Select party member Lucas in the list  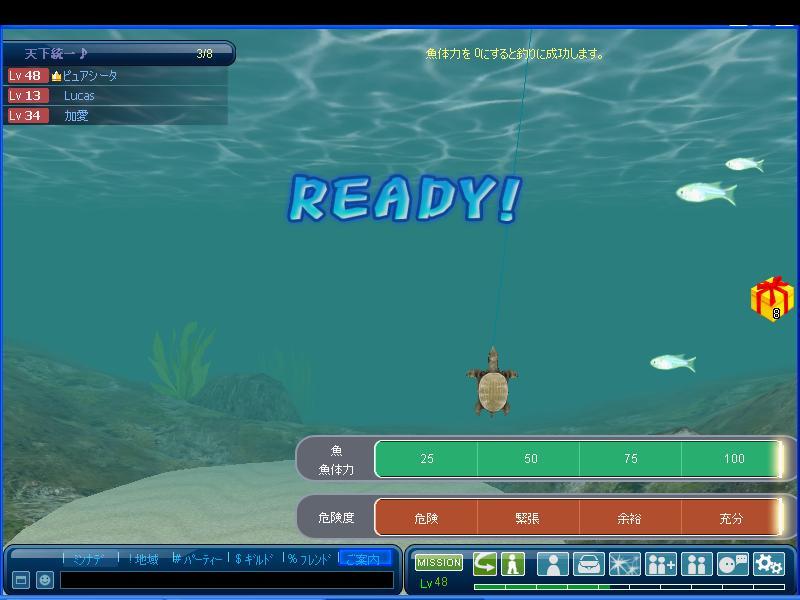click(x=79, y=95)
